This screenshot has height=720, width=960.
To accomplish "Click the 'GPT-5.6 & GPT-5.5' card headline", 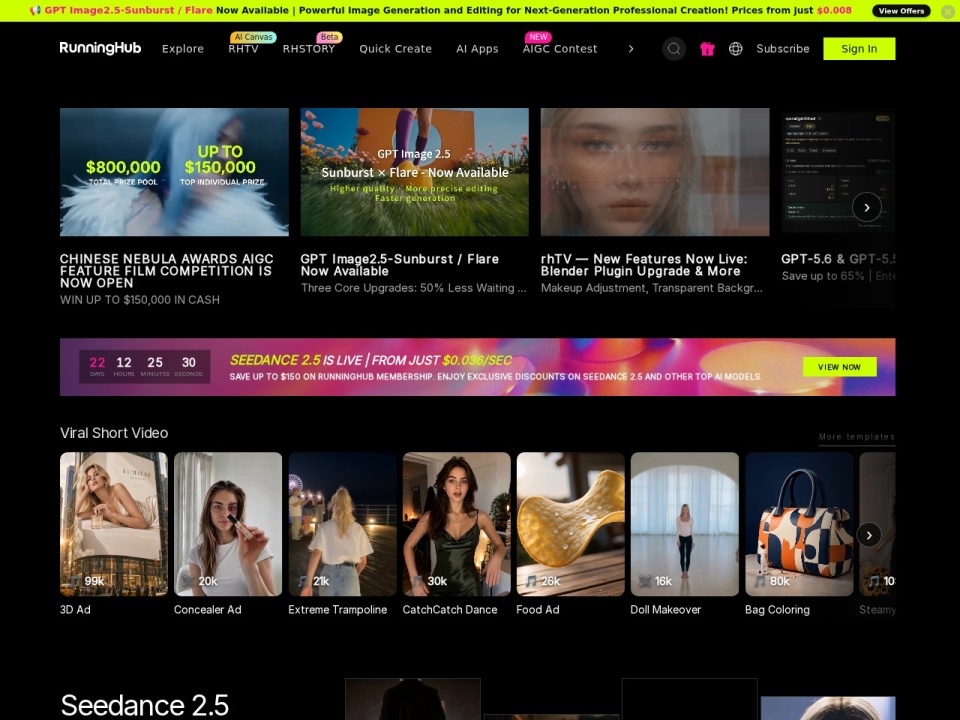I will click(x=838, y=259).
